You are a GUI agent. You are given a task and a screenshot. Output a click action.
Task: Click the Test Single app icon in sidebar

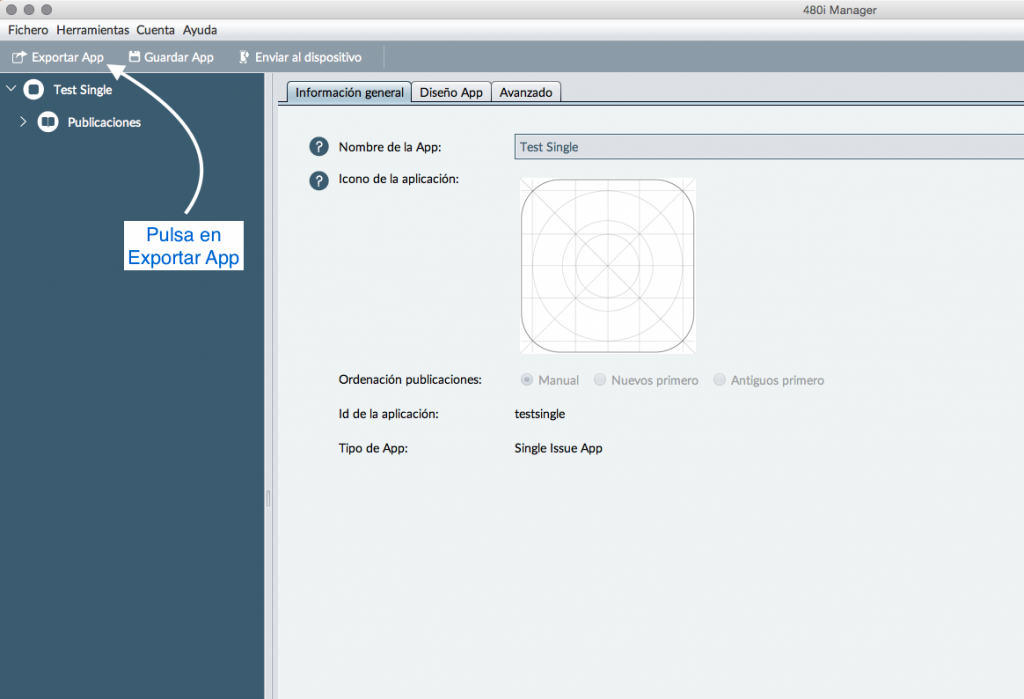[34, 90]
